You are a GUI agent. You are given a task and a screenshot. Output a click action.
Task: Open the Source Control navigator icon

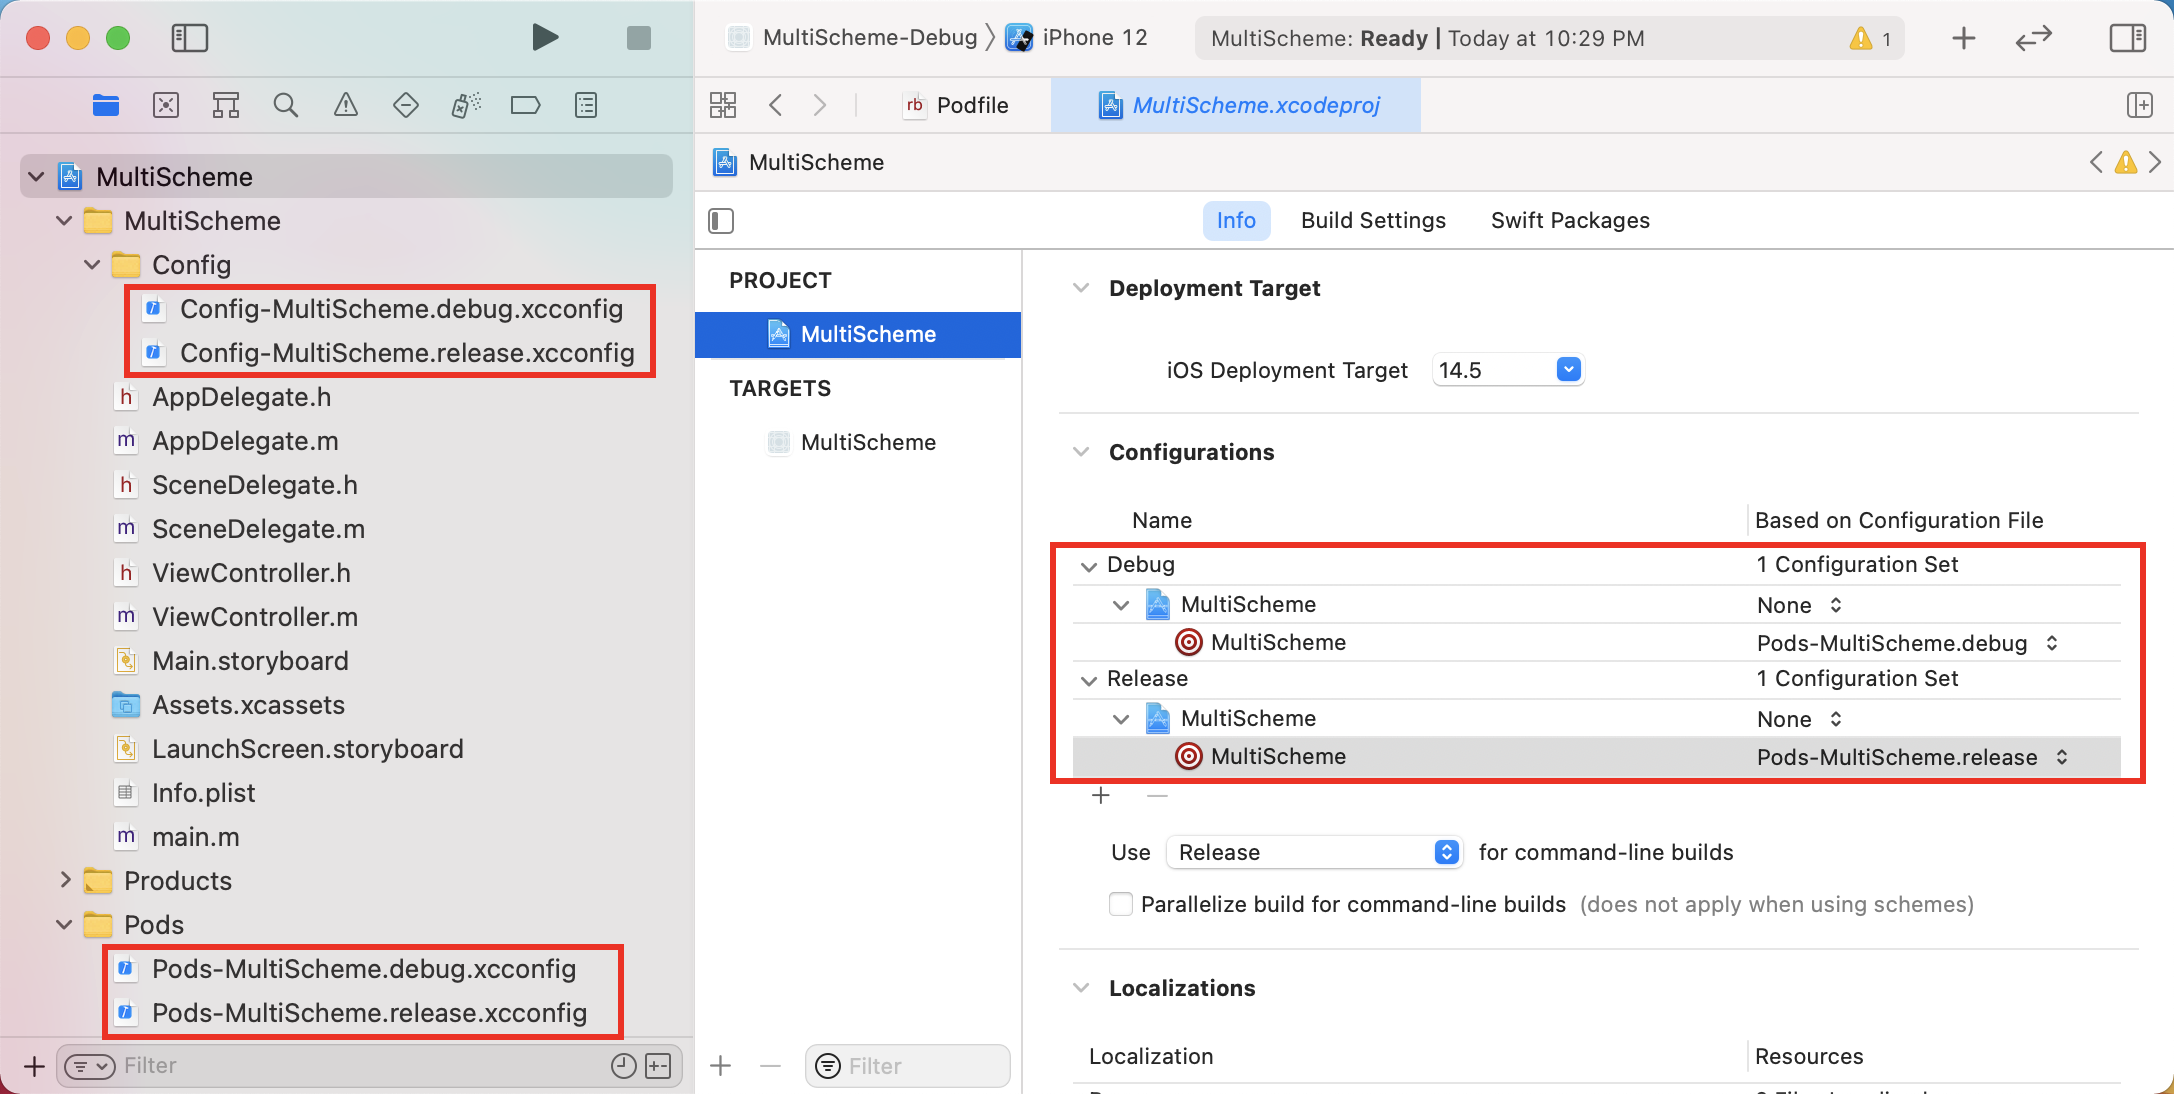click(x=166, y=105)
